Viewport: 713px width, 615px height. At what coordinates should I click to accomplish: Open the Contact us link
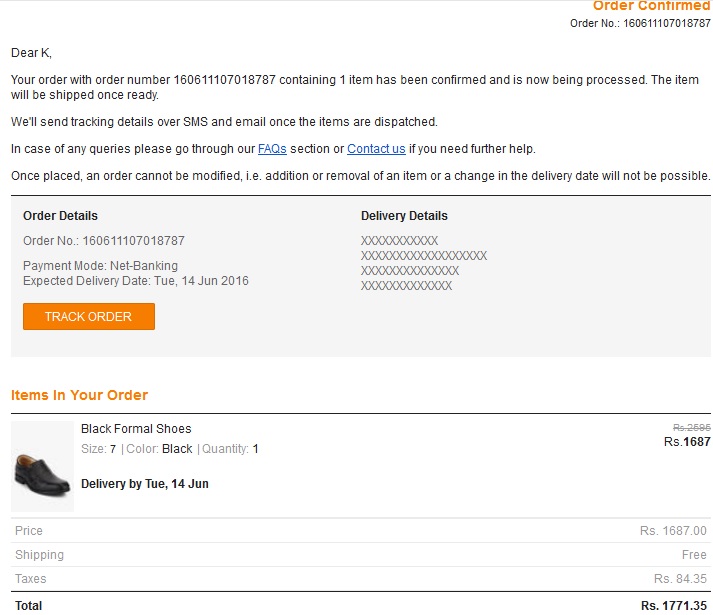376,149
